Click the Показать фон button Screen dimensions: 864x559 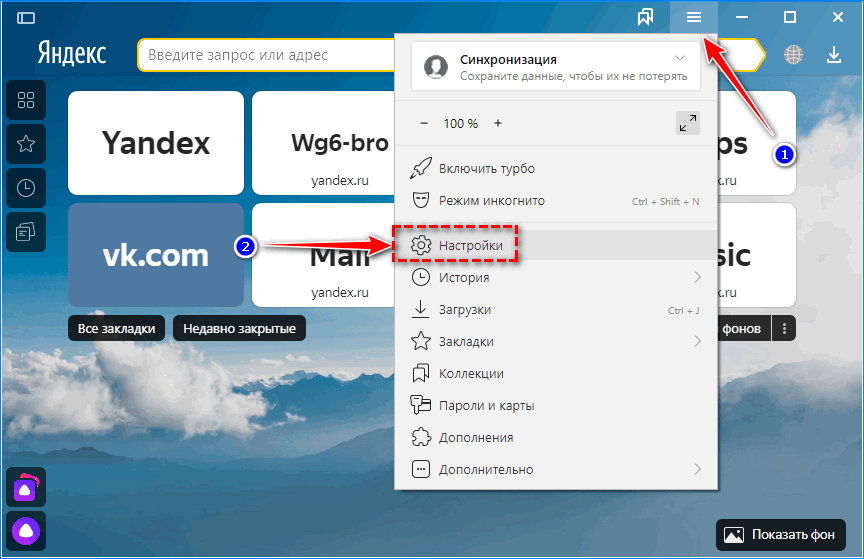click(x=780, y=534)
